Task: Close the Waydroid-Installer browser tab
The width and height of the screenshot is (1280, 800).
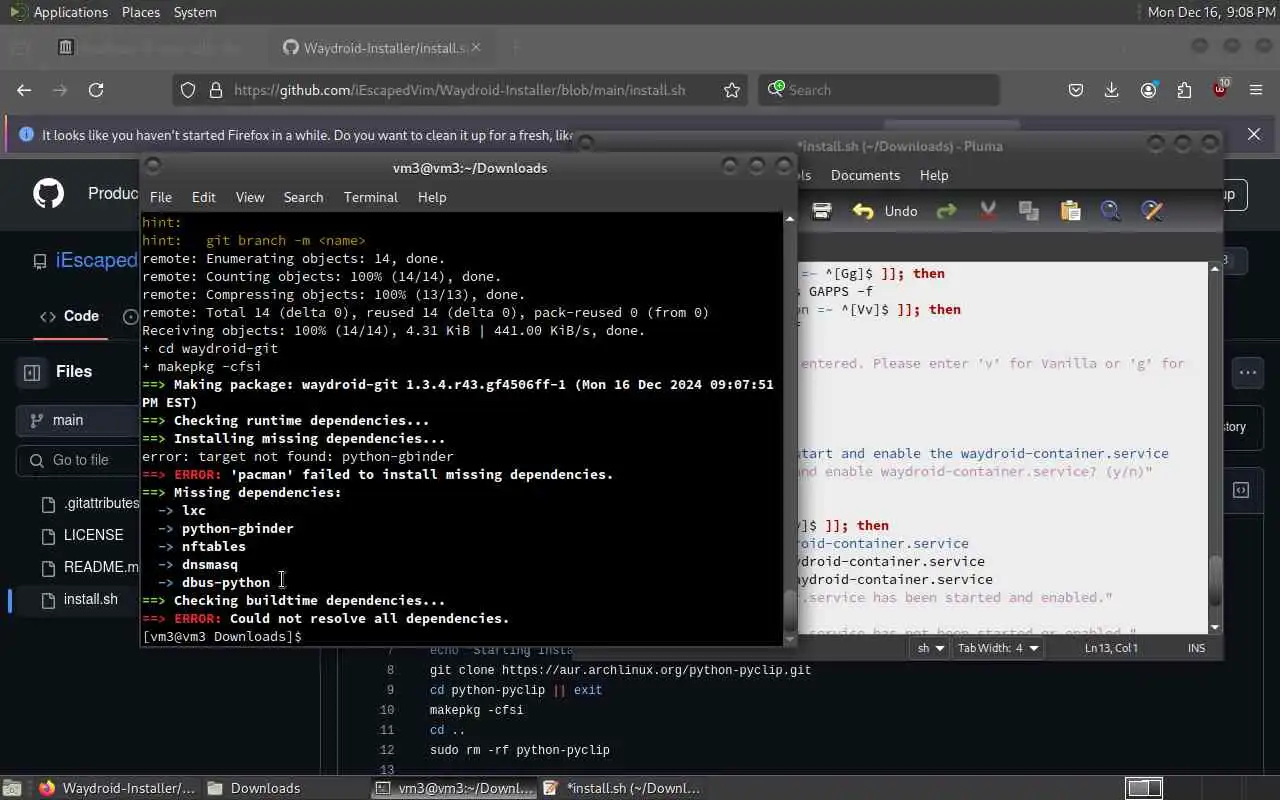Action: (x=476, y=47)
